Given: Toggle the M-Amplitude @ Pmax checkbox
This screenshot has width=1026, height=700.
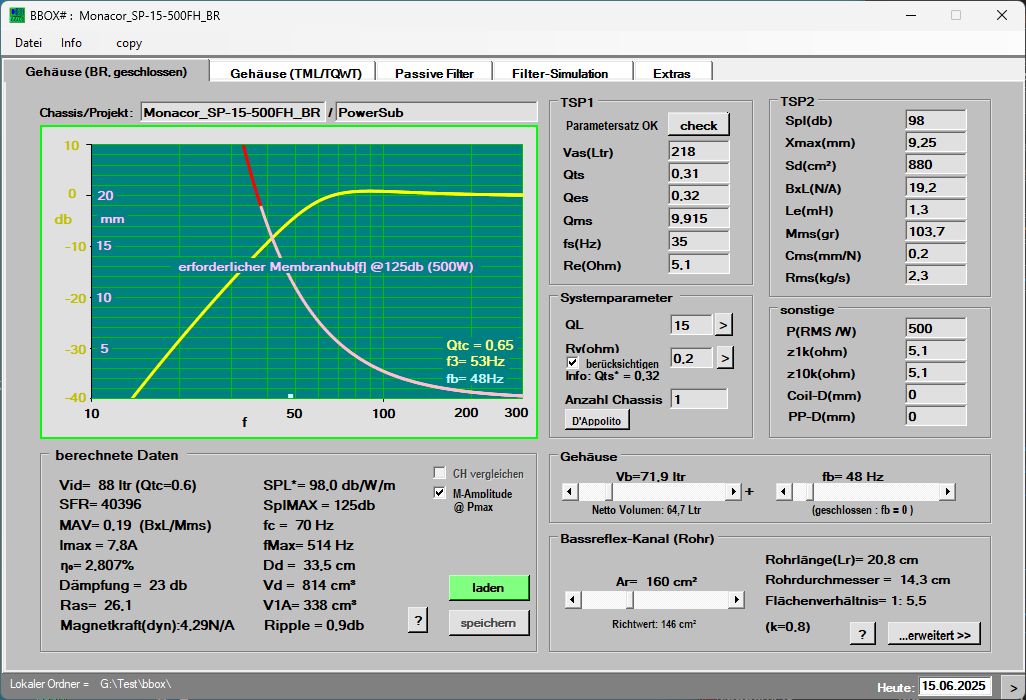Looking at the screenshot, I should 440,493.
